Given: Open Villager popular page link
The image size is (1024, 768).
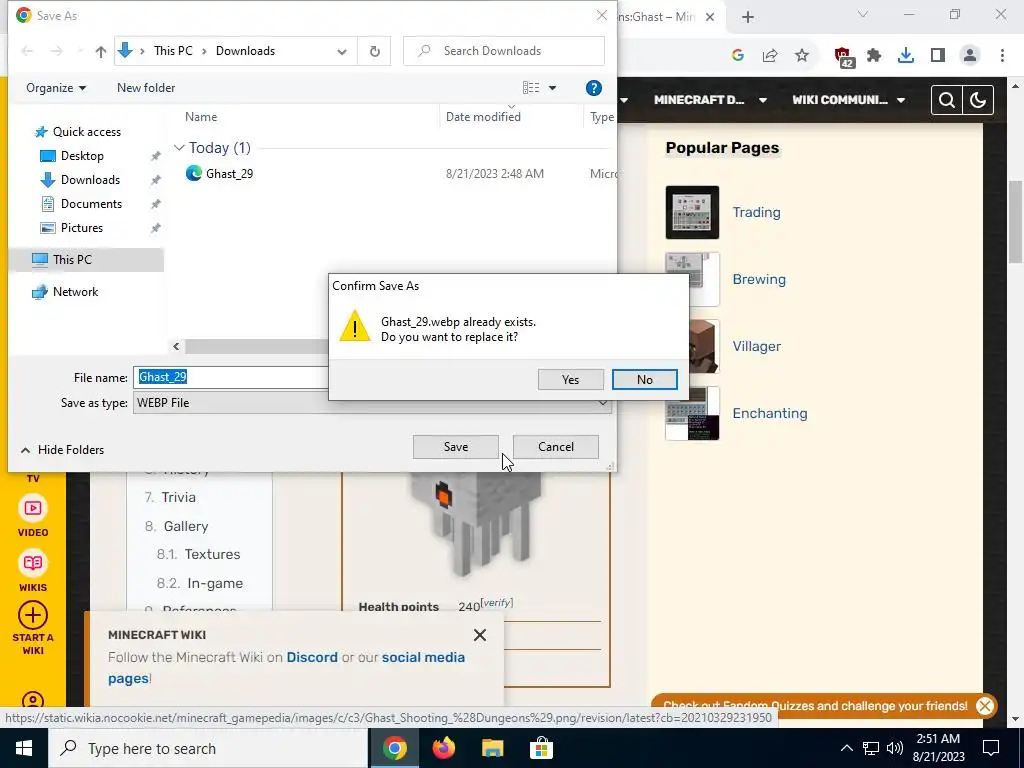Looking at the screenshot, I should [756, 346].
